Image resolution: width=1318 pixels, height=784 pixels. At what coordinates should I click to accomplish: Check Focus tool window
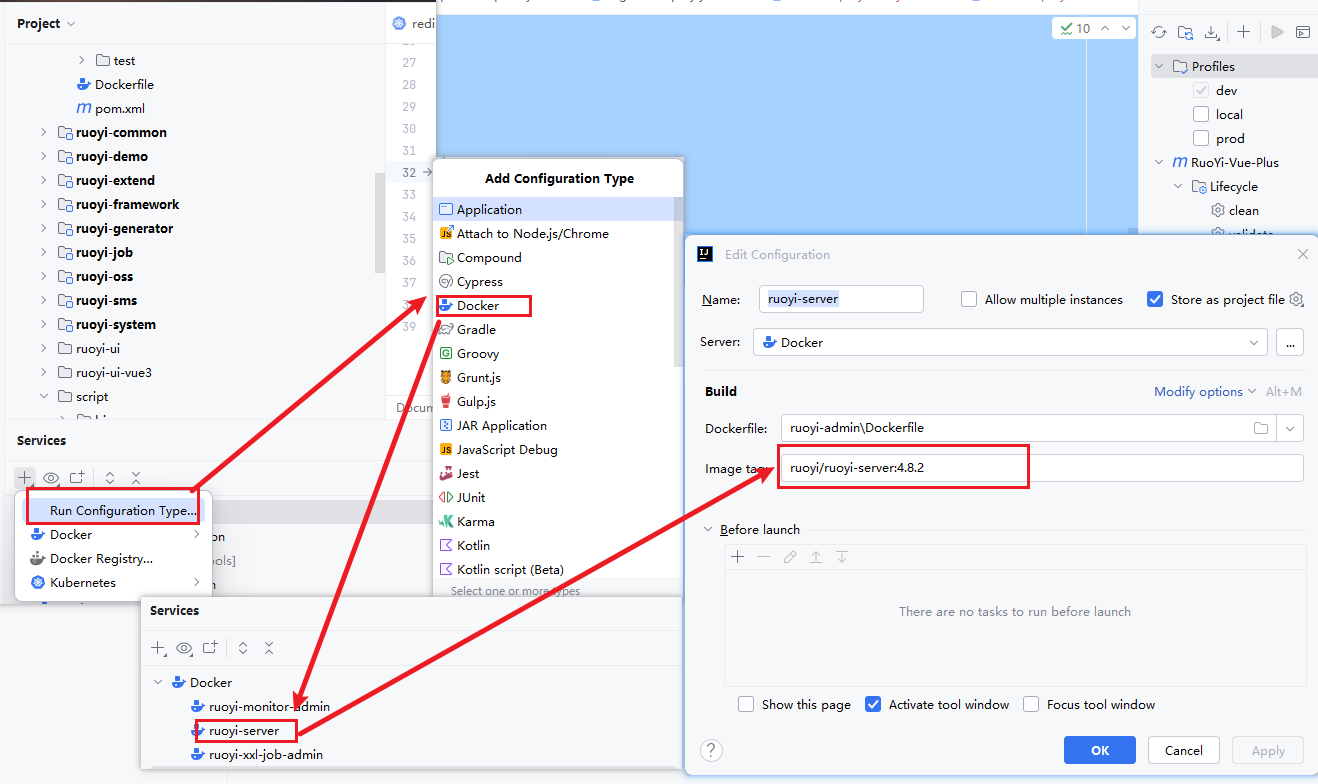1031,704
